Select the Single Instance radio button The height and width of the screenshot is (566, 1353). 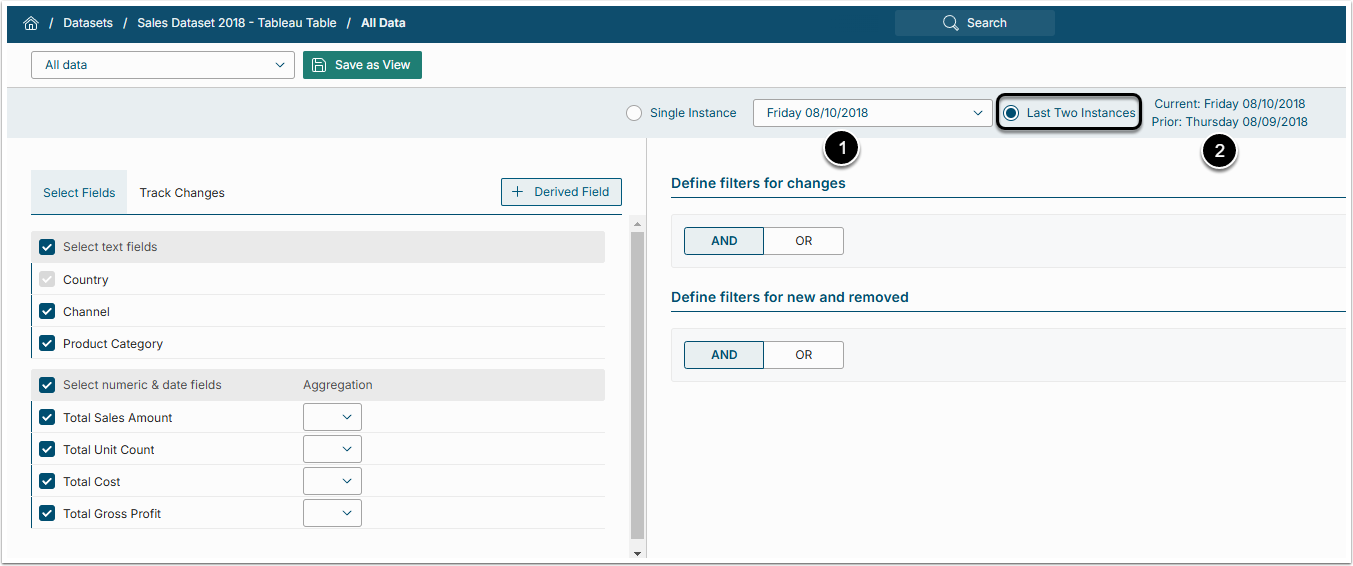click(x=634, y=113)
